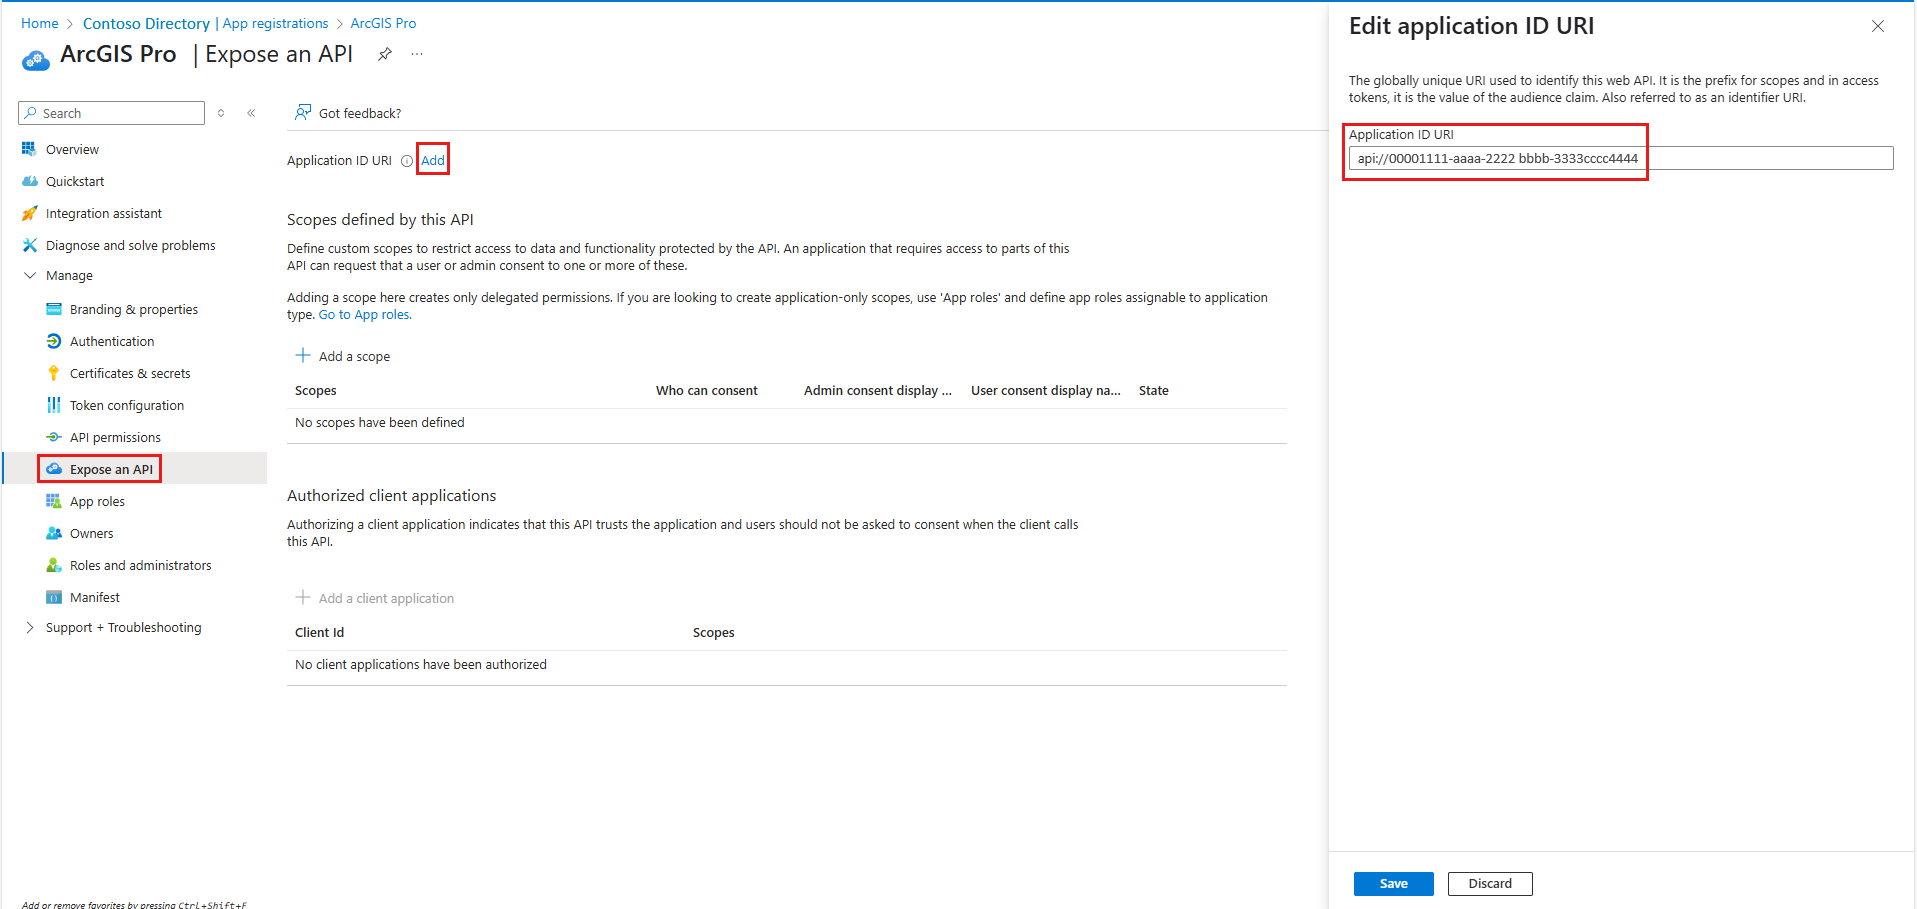Open Token configuration page
This screenshot has width=1917, height=909.
pyautogui.click(x=127, y=405)
